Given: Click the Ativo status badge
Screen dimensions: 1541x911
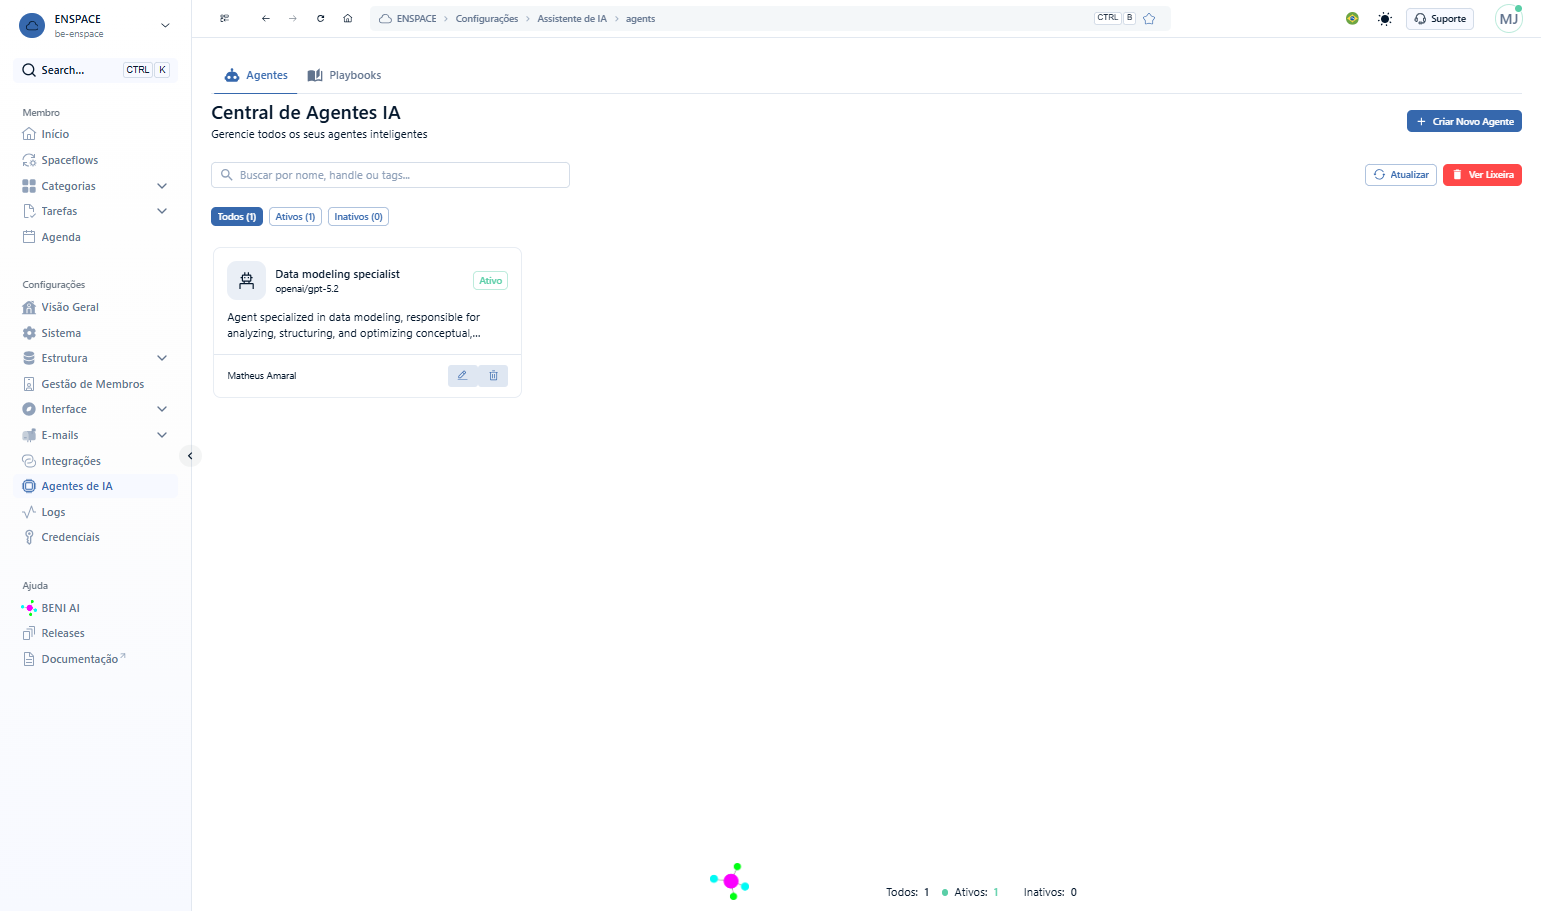Looking at the screenshot, I should (x=490, y=281).
